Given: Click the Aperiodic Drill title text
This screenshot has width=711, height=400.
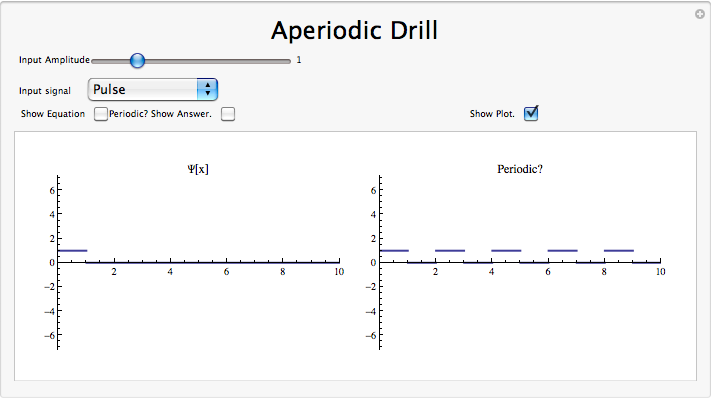Looking at the screenshot, I should pyautogui.click(x=355, y=30).
